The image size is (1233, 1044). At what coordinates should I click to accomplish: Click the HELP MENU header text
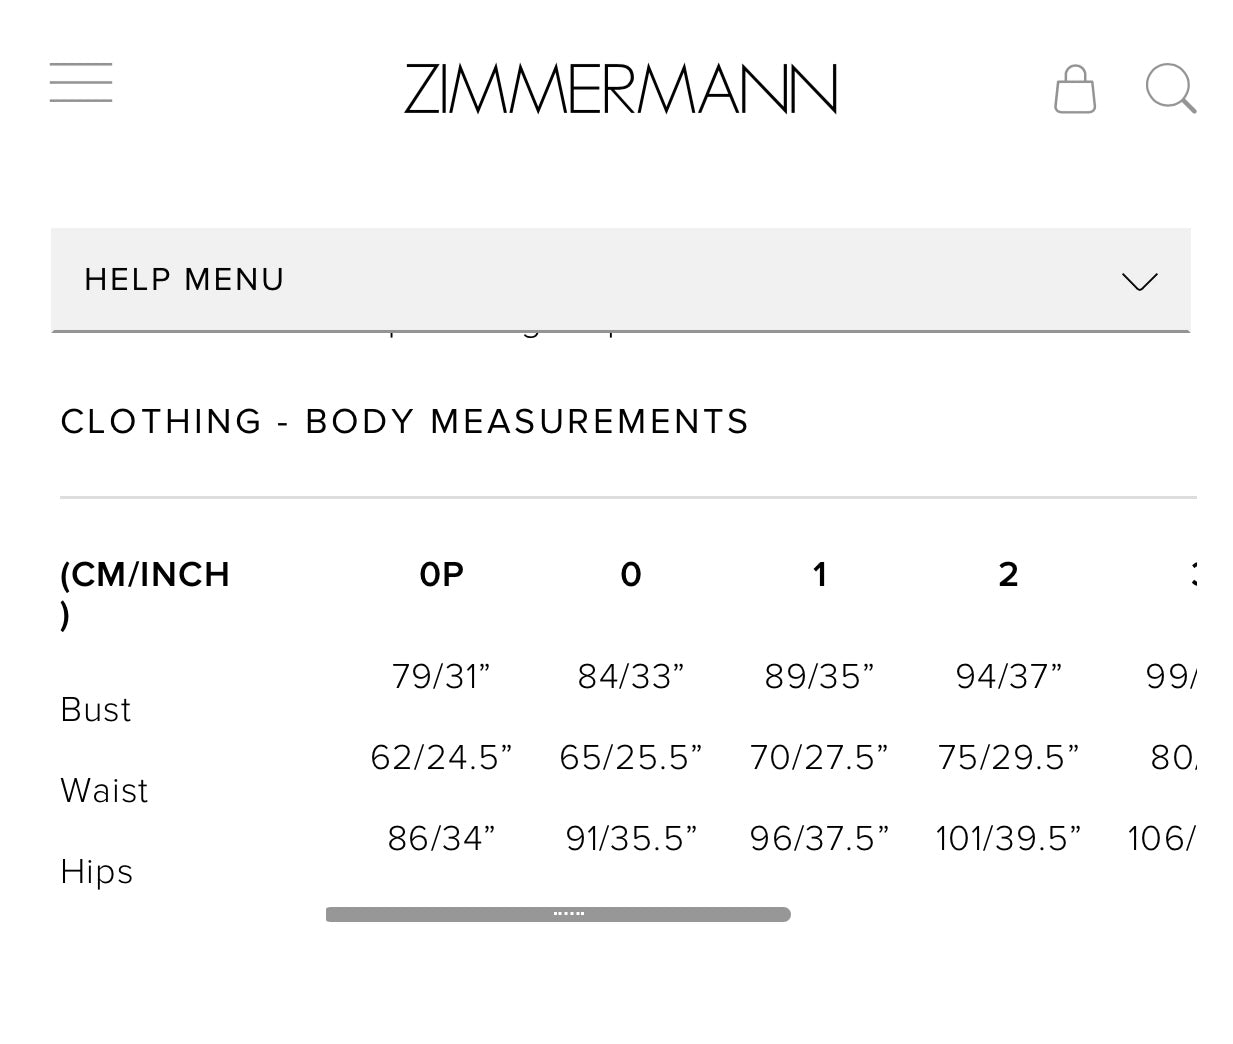coord(183,280)
